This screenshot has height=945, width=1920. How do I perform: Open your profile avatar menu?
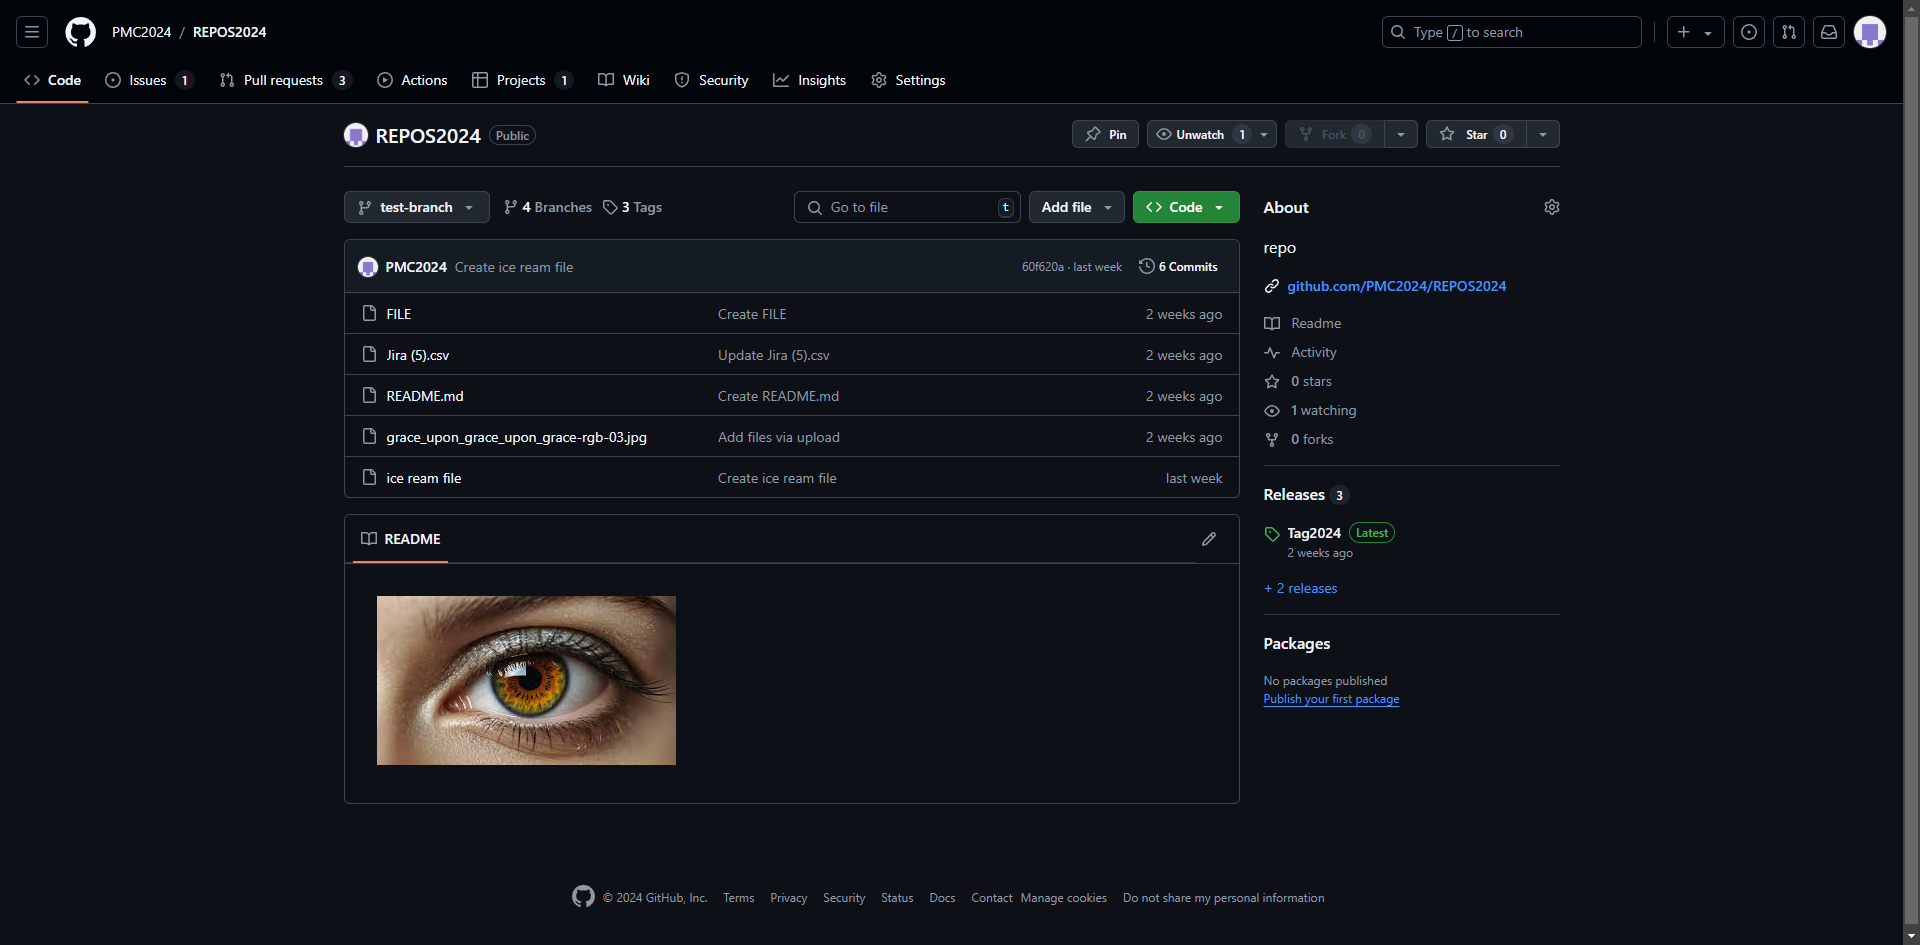pyautogui.click(x=1870, y=31)
